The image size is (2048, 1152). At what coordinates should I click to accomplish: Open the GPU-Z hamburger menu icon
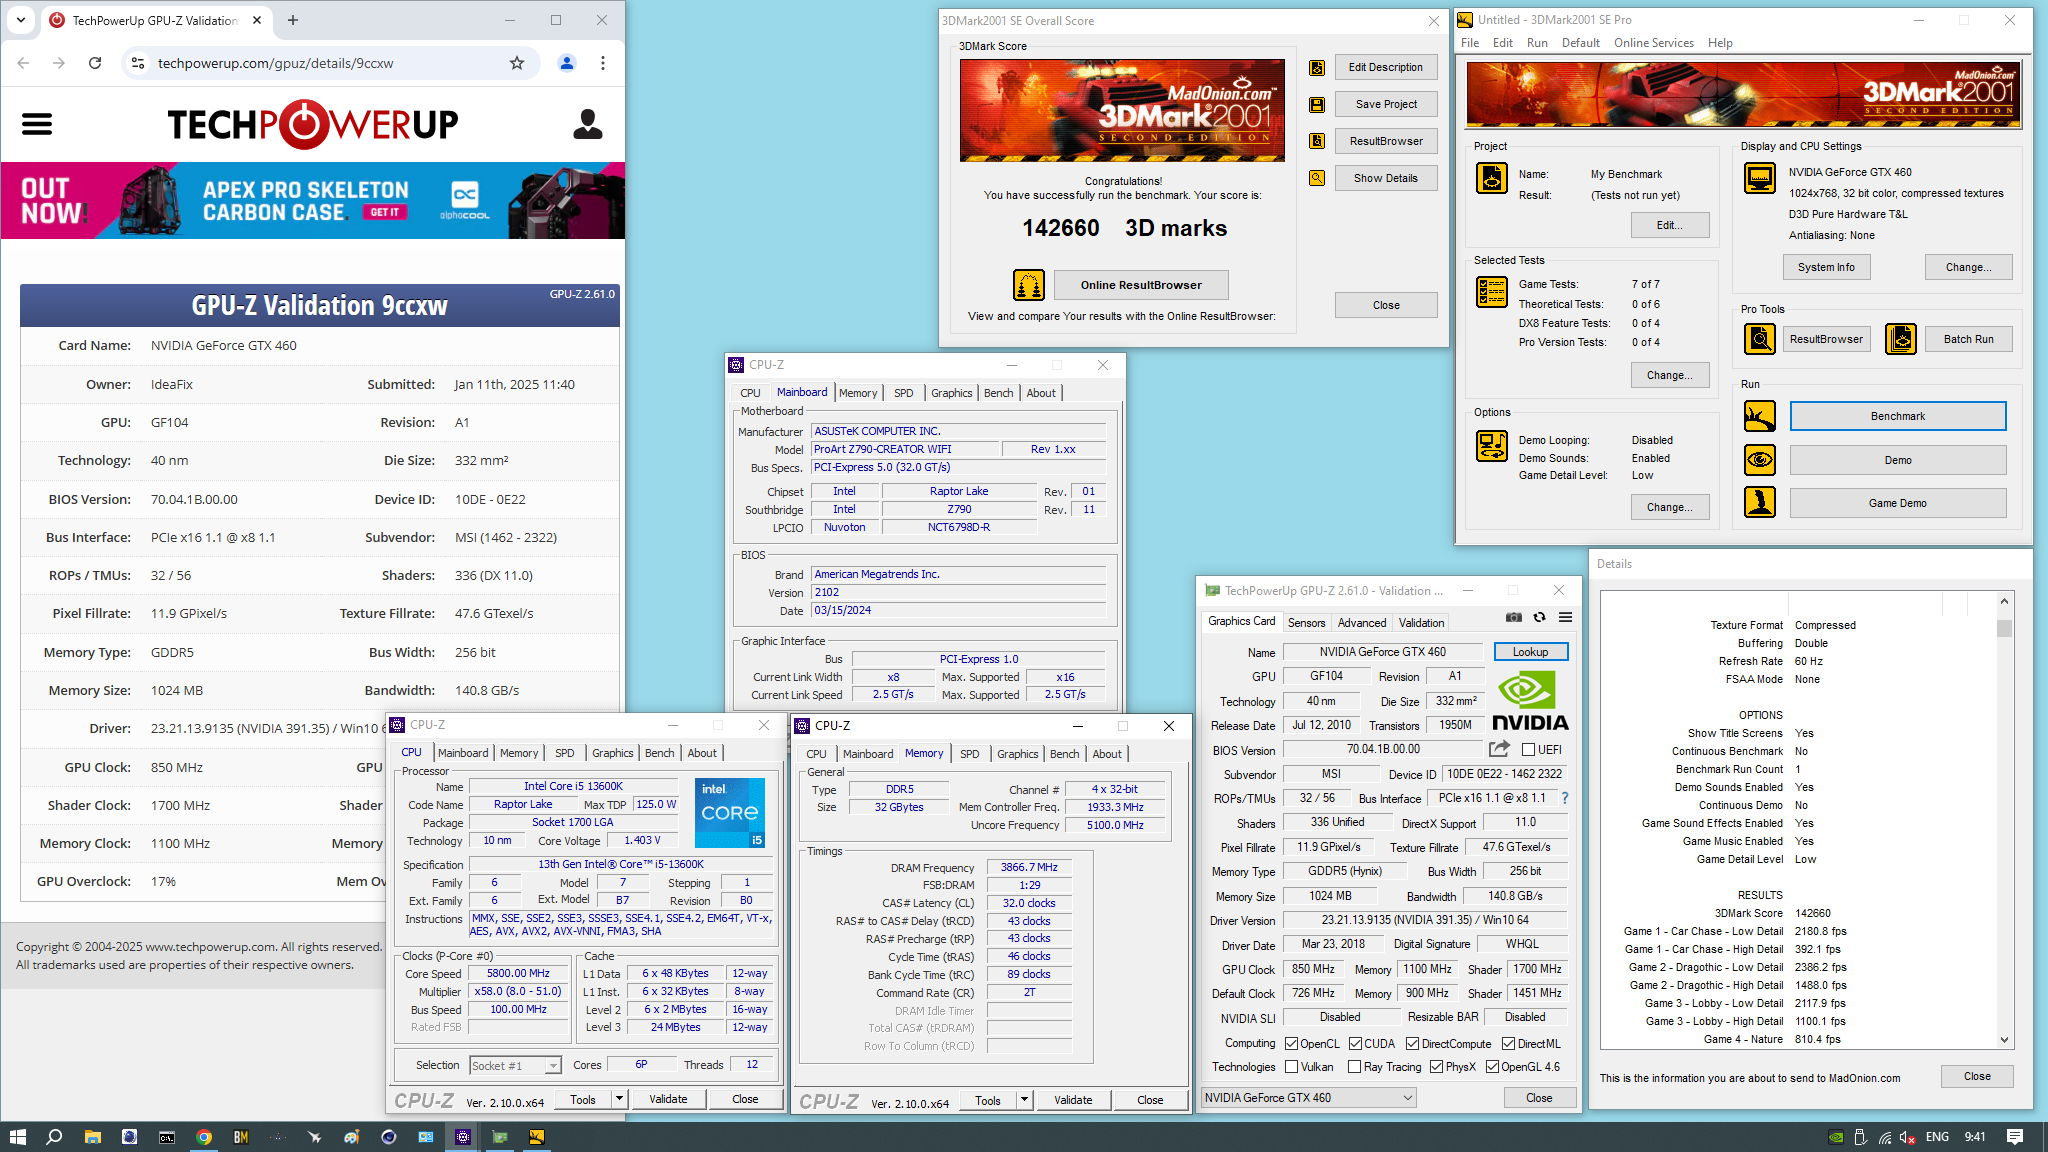1565,618
